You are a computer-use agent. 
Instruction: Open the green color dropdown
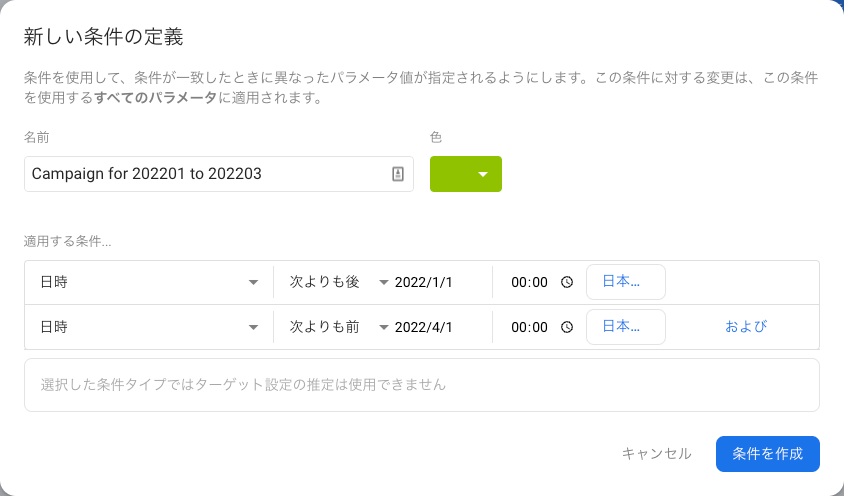click(466, 174)
